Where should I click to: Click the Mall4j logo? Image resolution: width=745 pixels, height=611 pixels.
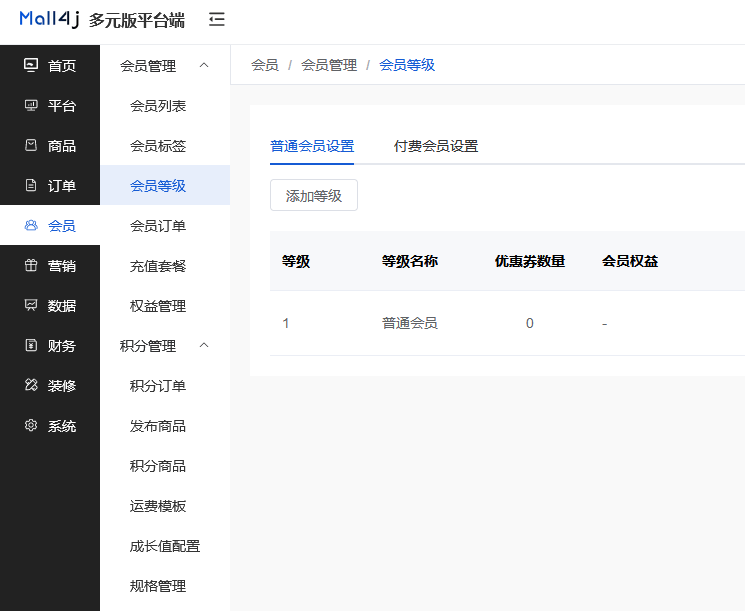pos(49,19)
